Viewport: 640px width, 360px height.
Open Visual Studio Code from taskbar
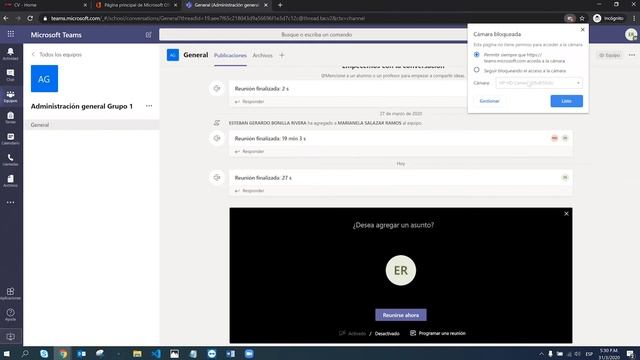(x=156, y=353)
